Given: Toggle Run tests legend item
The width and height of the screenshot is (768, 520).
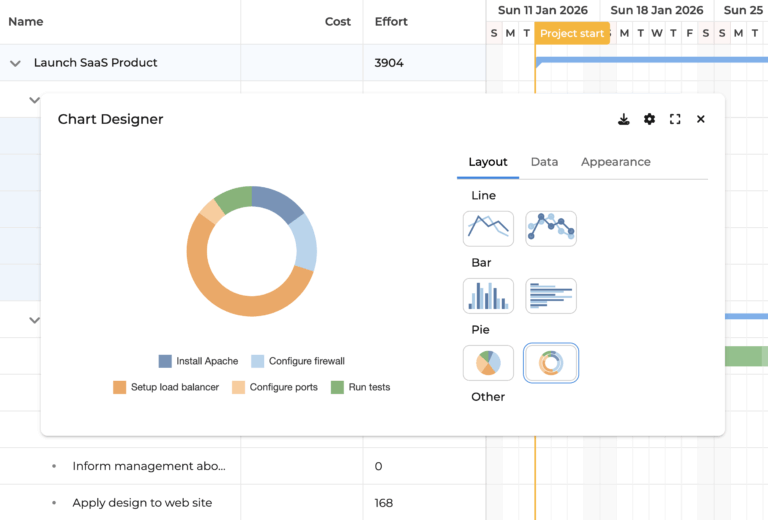Looking at the screenshot, I should pos(369,387).
